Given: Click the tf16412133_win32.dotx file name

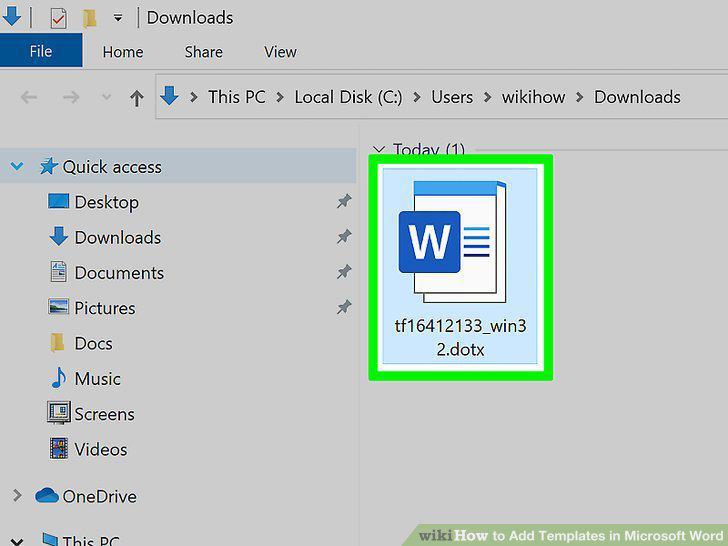Looking at the screenshot, I should pos(460,338).
